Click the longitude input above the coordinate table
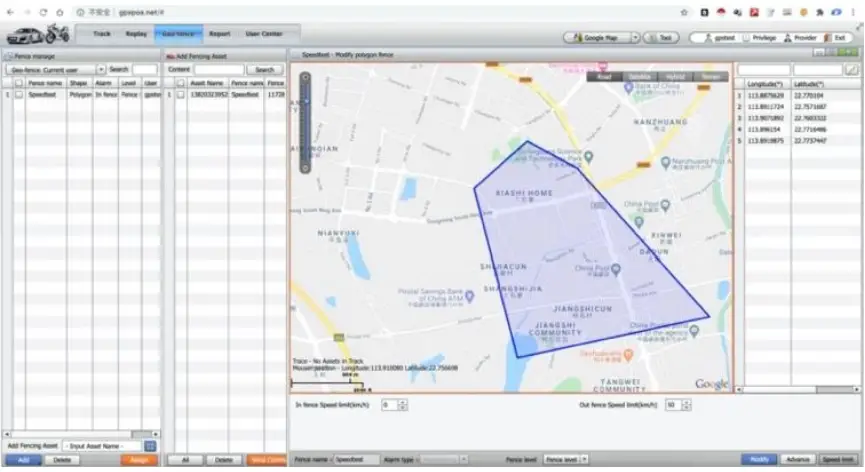The image size is (865, 472). 764,69
